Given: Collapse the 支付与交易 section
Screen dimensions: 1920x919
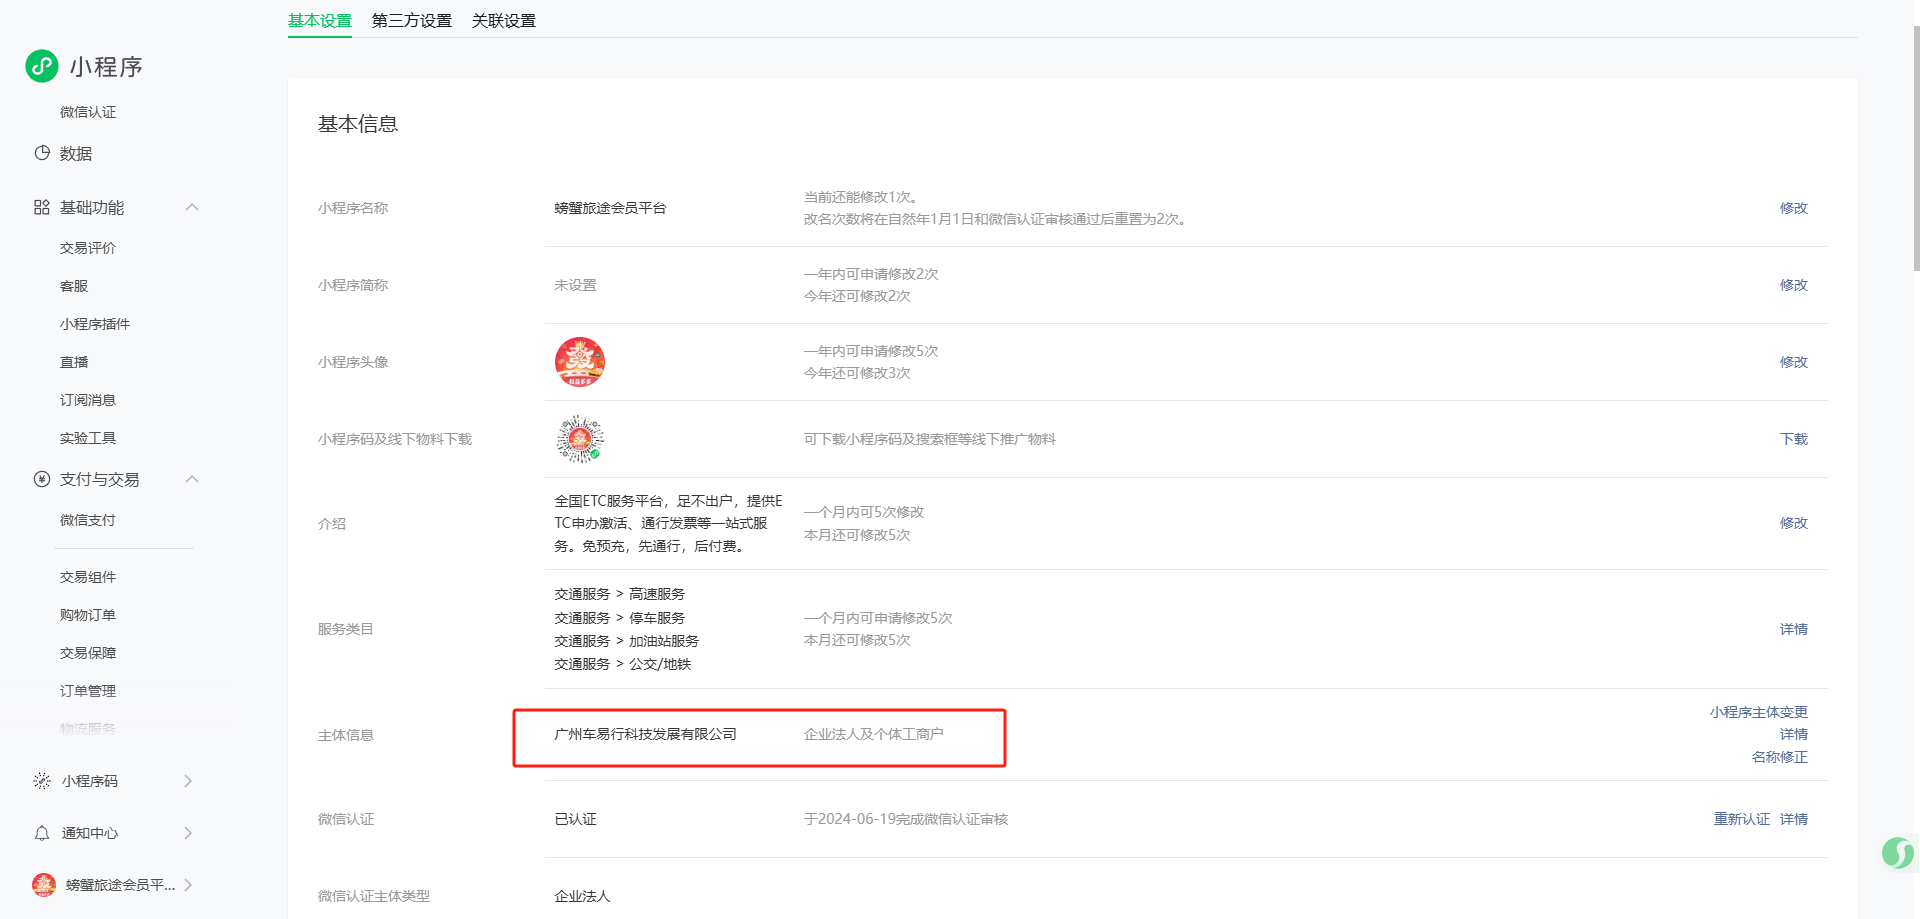Looking at the screenshot, I should (x=192, y=479).
